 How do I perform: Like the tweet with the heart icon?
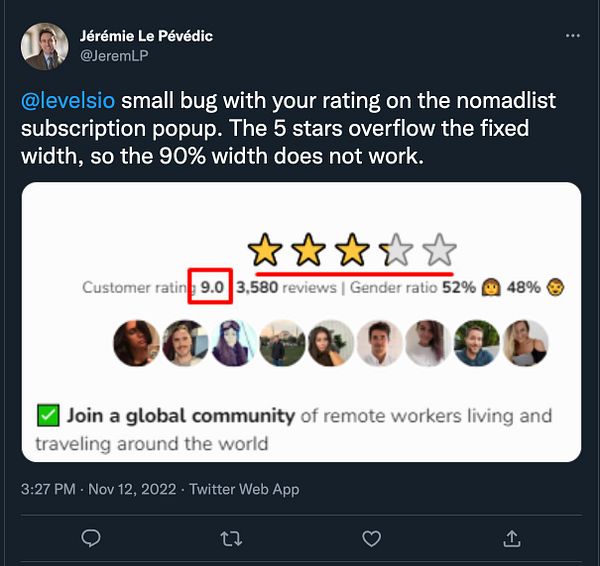371,538
